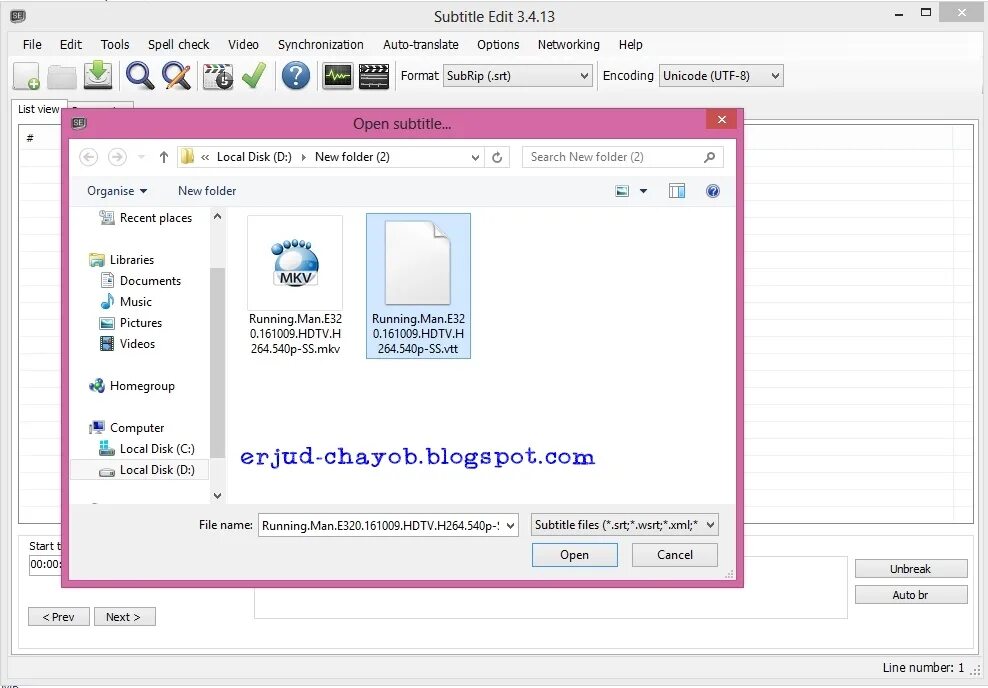Select the .vtt subtitle file
The height and width of the screenshot is (688, 988).
pyautogui.click(x=418, y=287)
